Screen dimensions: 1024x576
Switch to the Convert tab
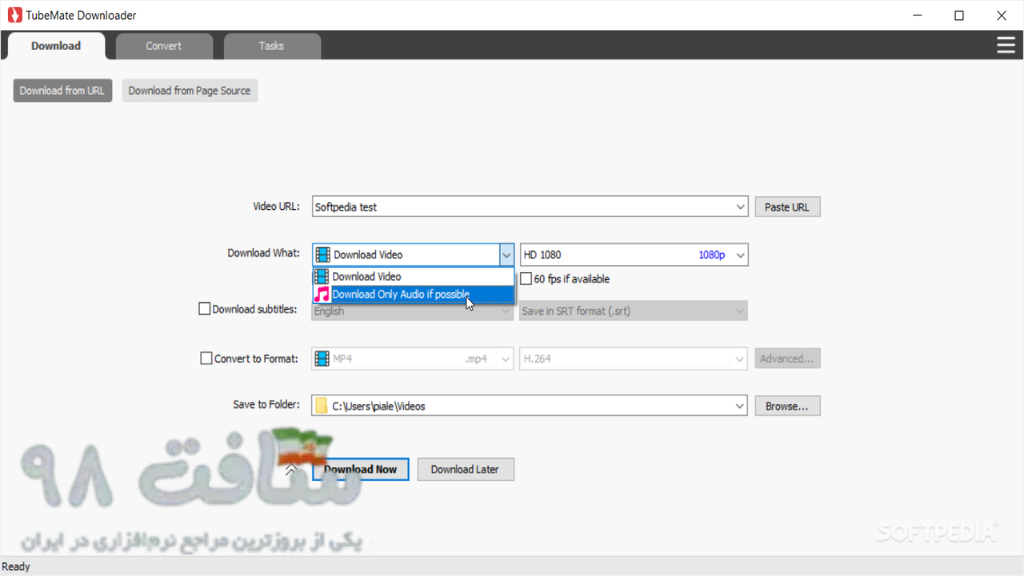tap(164, 46)
